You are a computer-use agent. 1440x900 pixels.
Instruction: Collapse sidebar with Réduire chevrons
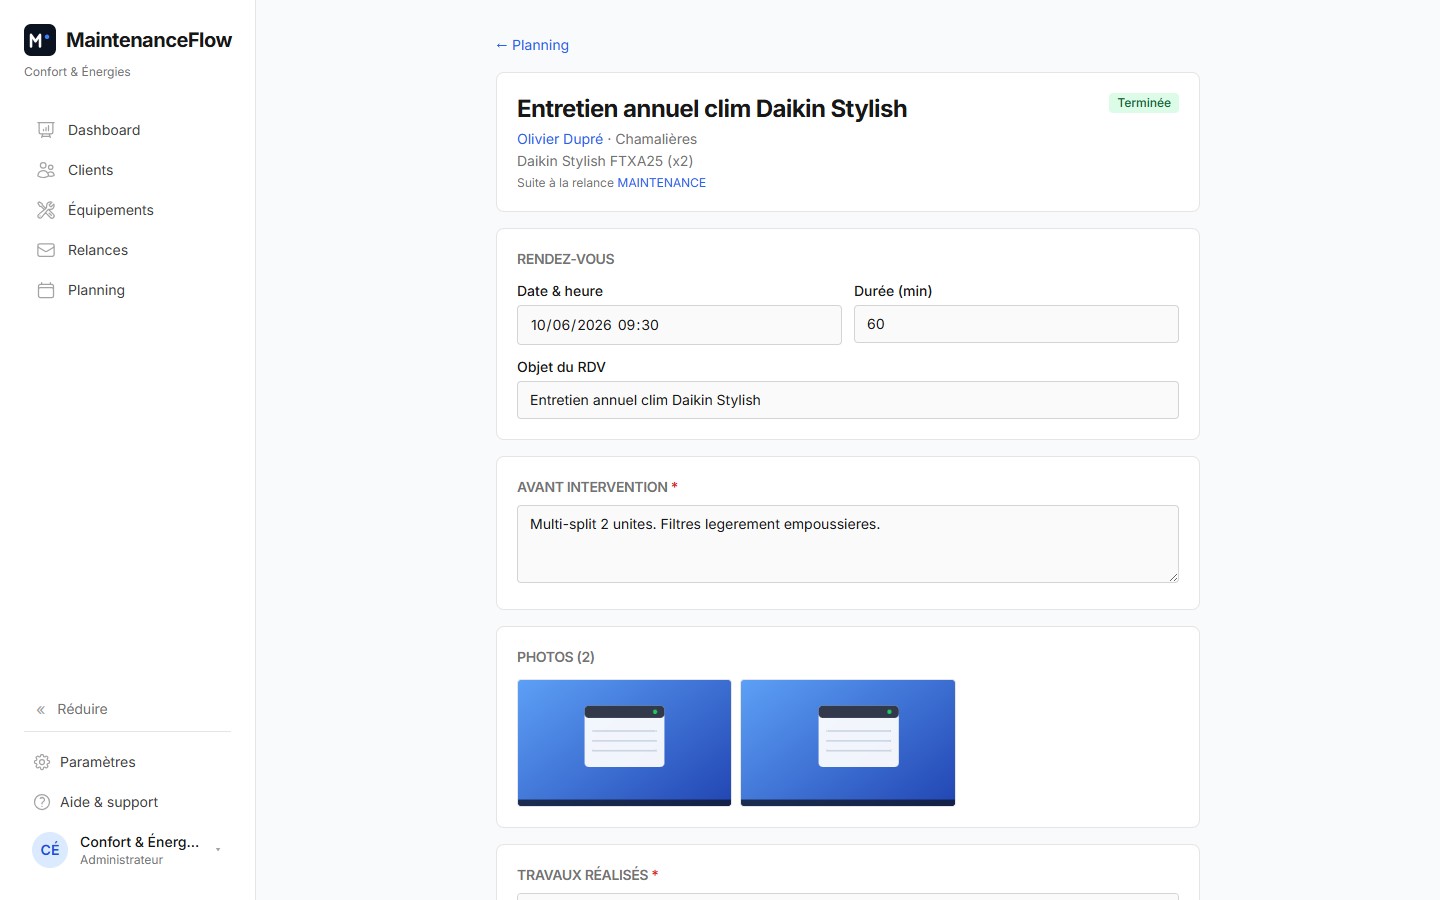coord(41,710)
